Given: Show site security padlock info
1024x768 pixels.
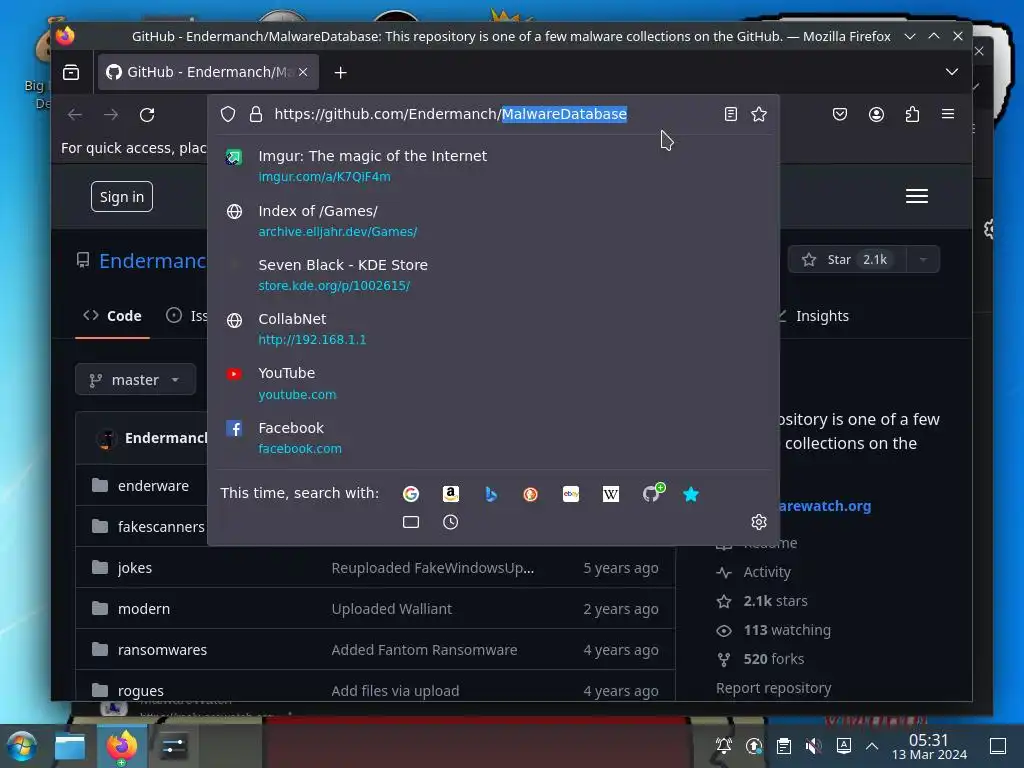Looking at the screenshot, I should [x=256, y=114].
